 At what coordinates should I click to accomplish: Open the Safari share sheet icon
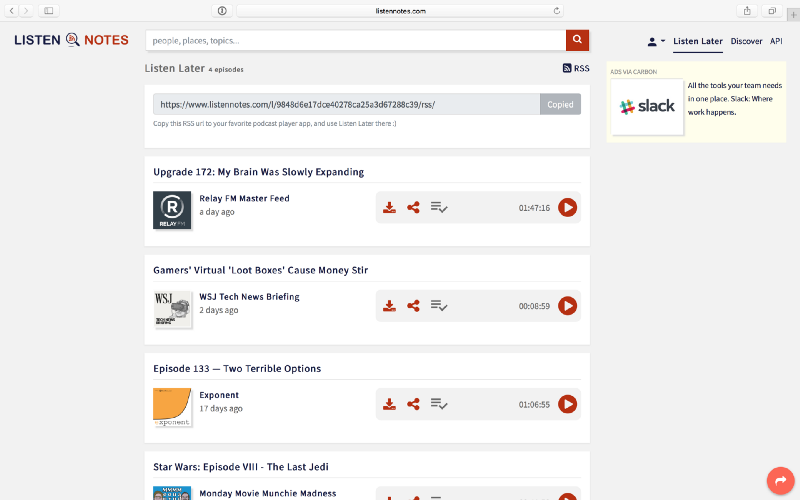point(747,11)
